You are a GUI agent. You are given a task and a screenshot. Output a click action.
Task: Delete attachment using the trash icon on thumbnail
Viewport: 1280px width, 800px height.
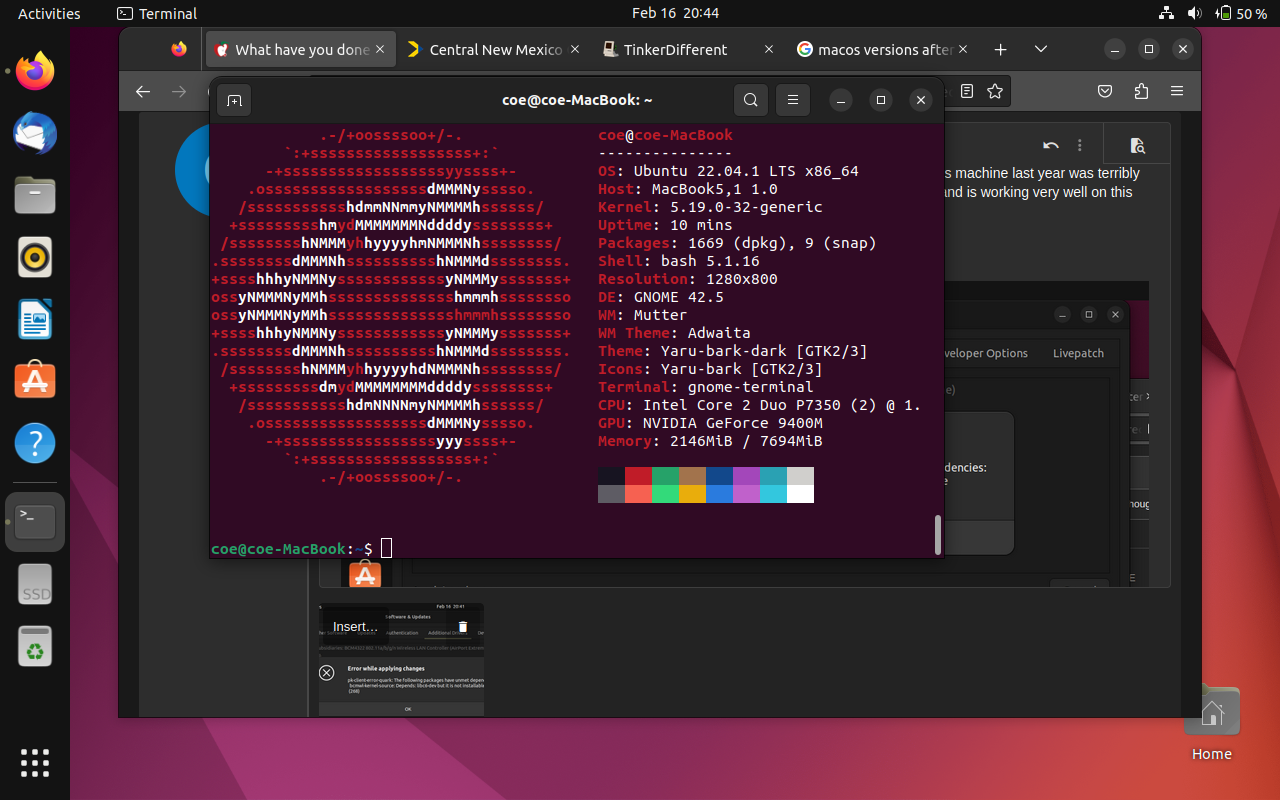pos(462,627)
